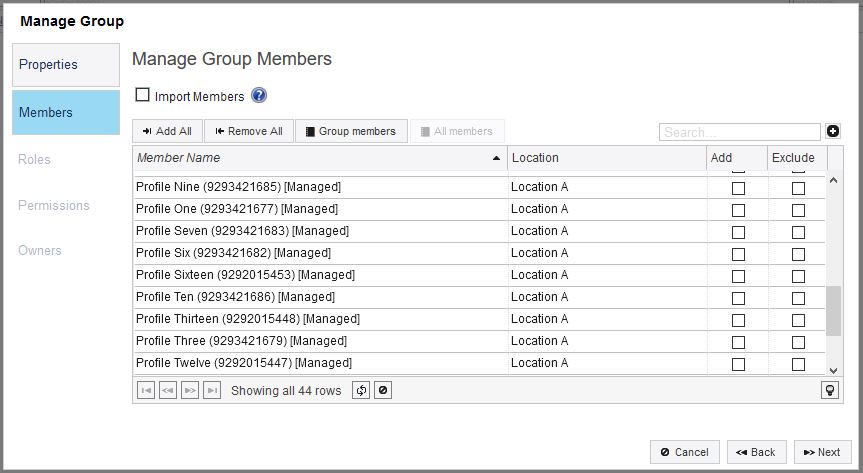
Task: Click Remove All button
Action: [249, 131]
